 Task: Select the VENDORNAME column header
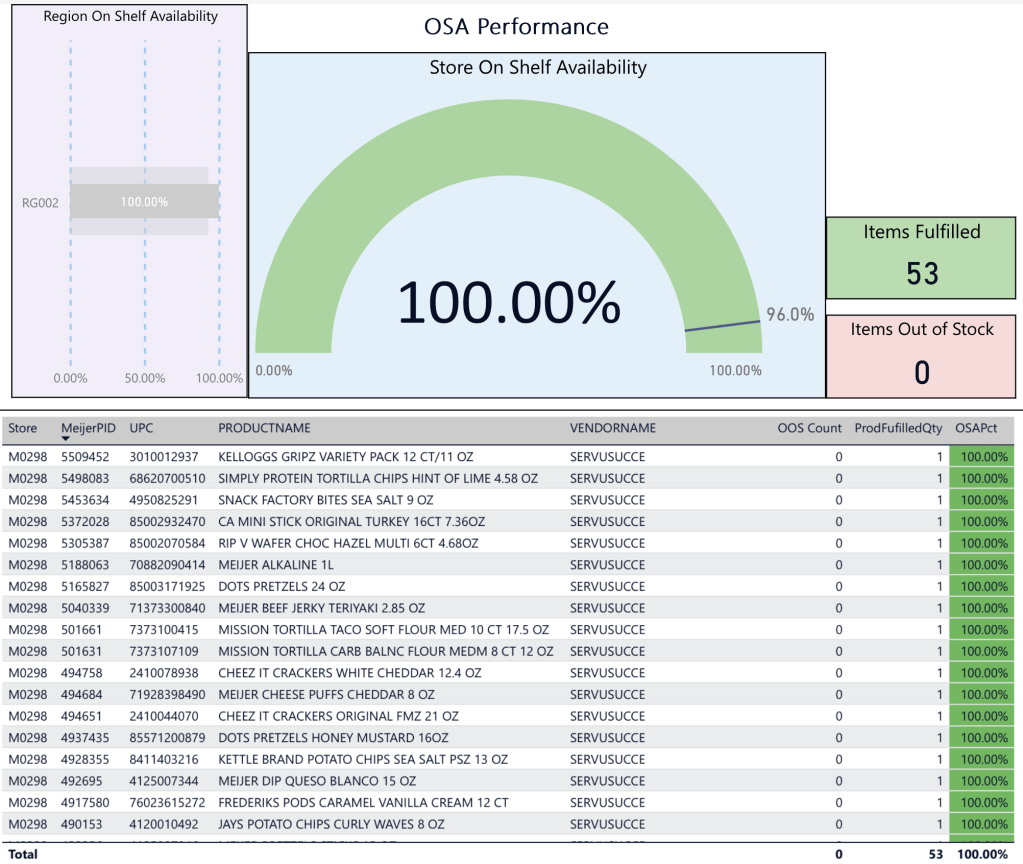[x=612, y=428]
